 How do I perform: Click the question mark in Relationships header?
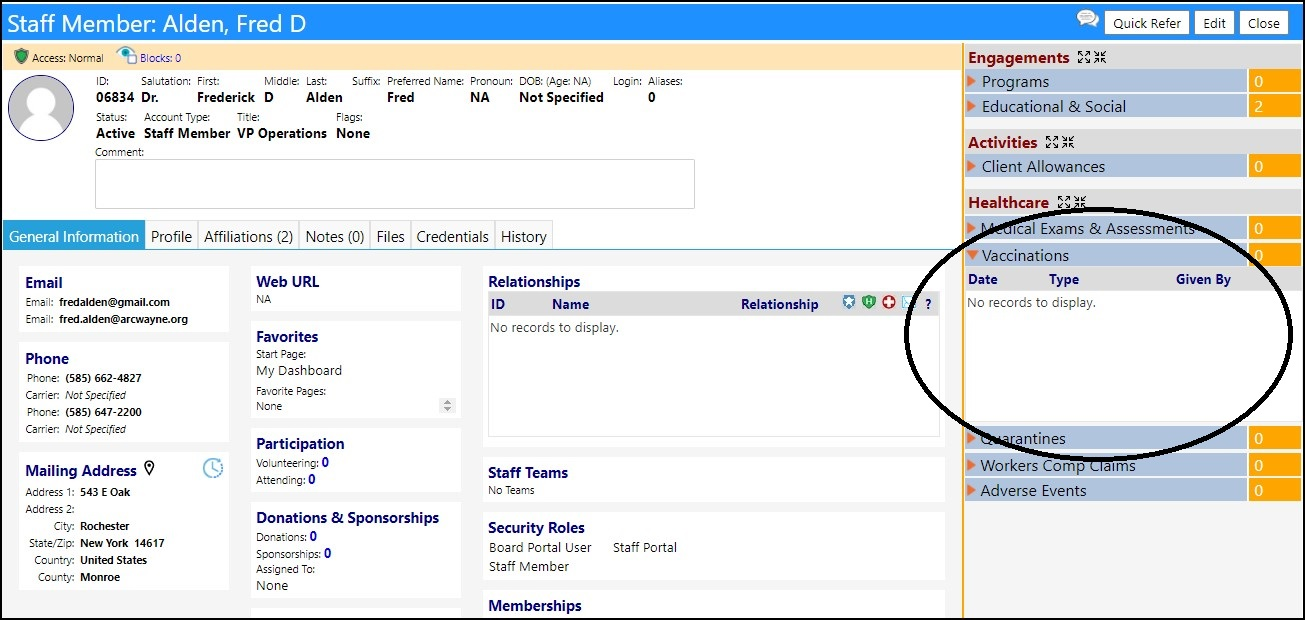point(928,304)
